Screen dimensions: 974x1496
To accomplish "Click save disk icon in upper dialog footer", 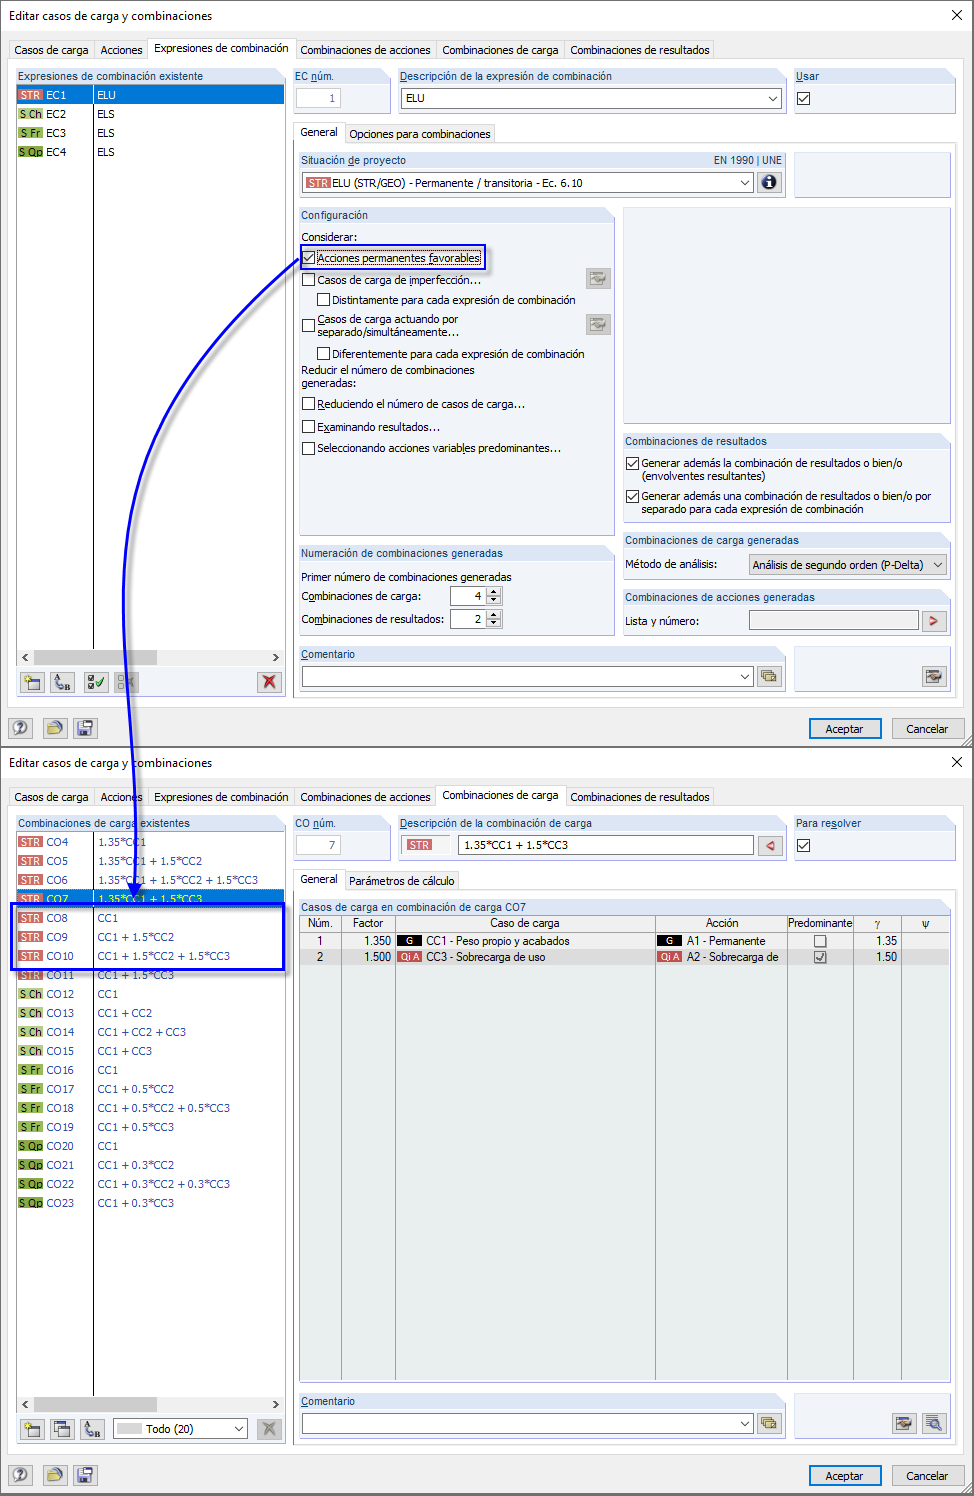I will (x=85, y=728).
